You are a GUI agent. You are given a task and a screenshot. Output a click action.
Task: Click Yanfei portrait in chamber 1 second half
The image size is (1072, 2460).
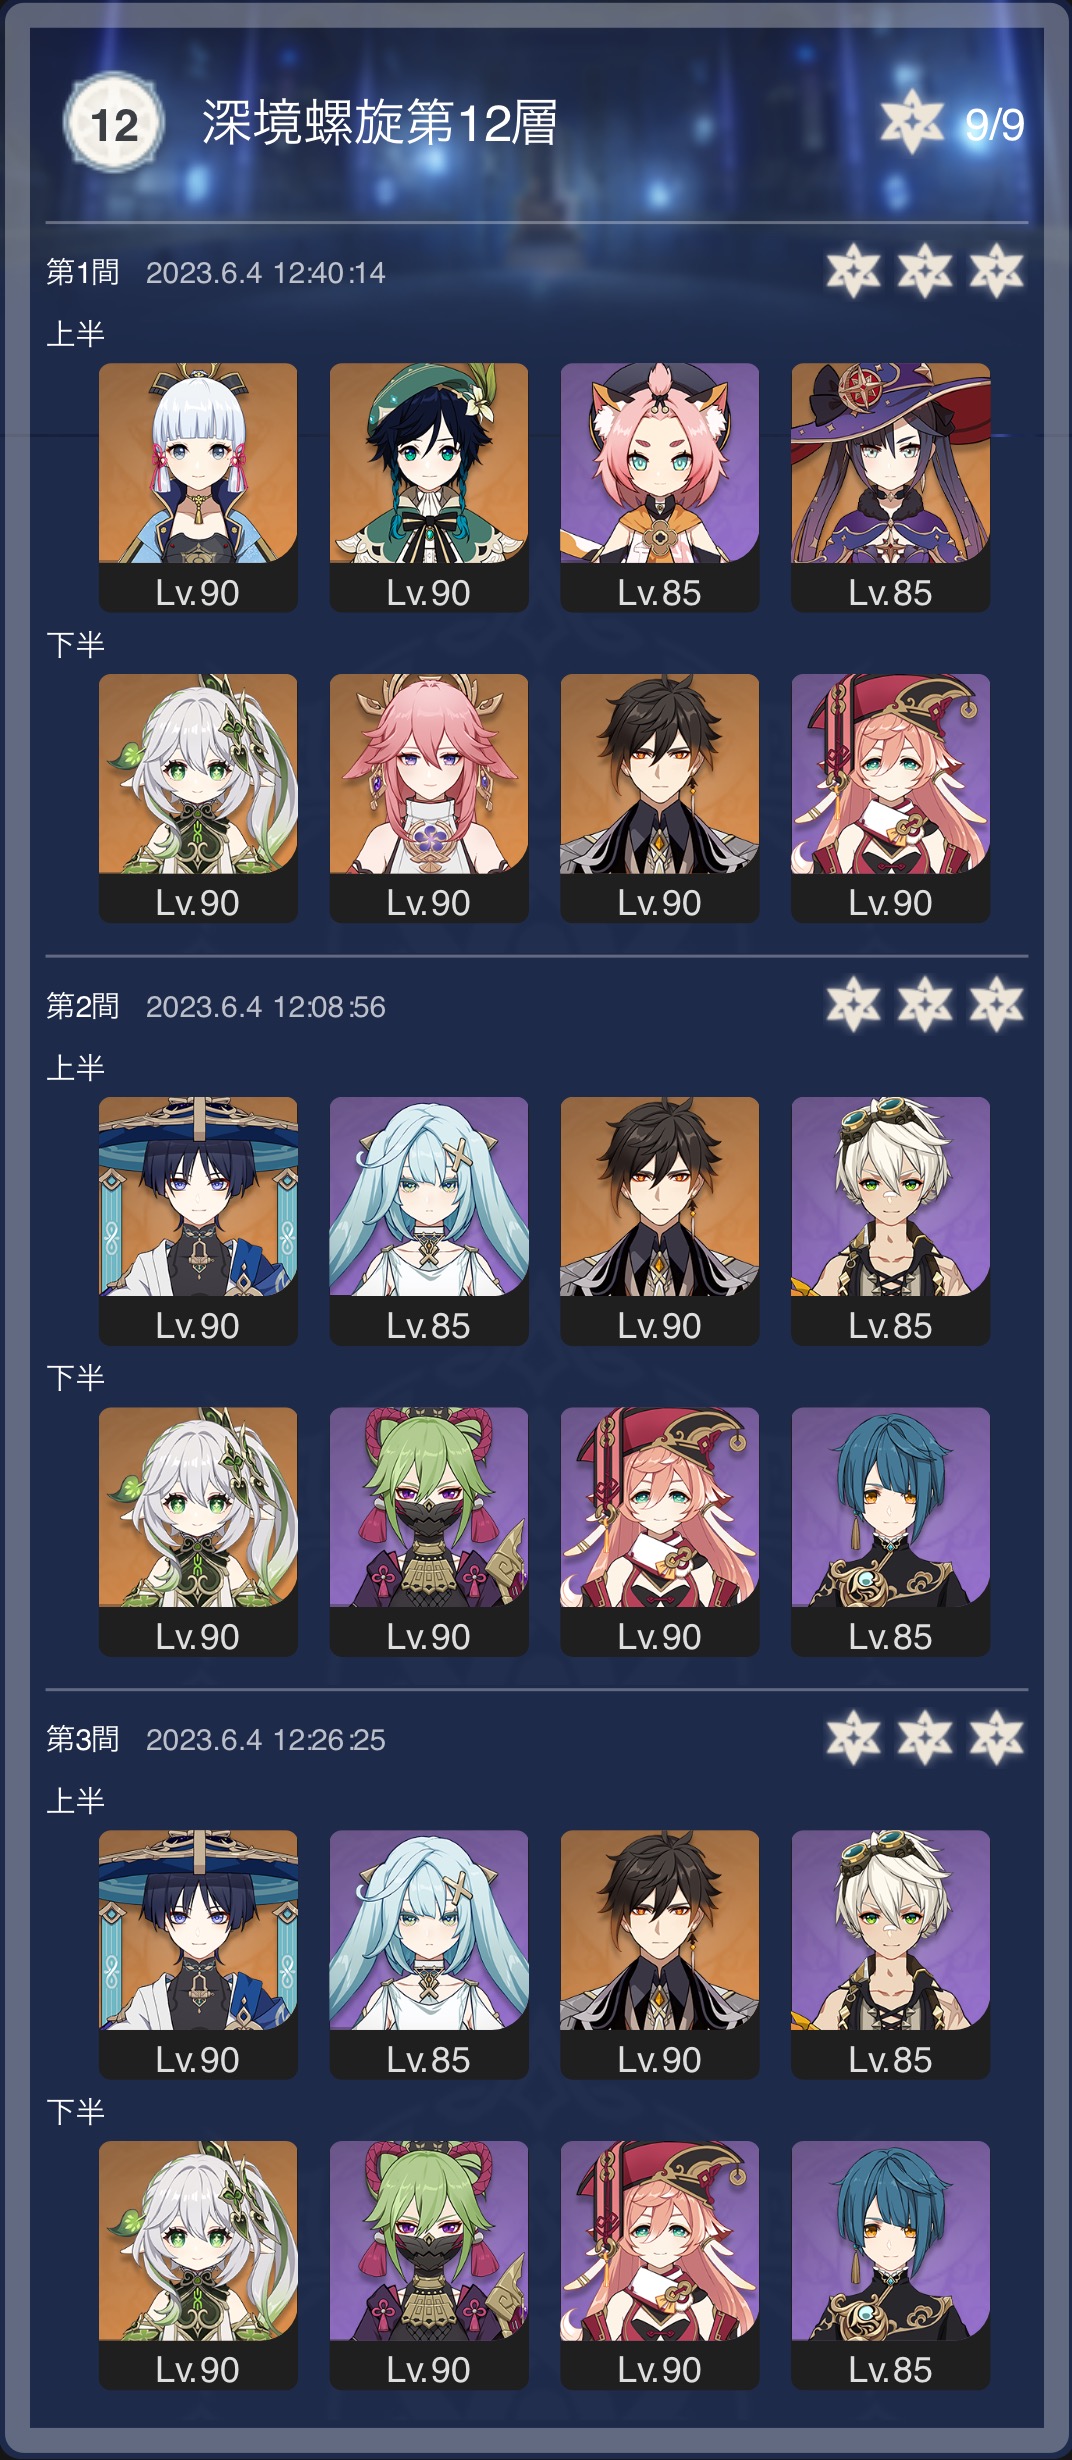[x=891, y=798]
